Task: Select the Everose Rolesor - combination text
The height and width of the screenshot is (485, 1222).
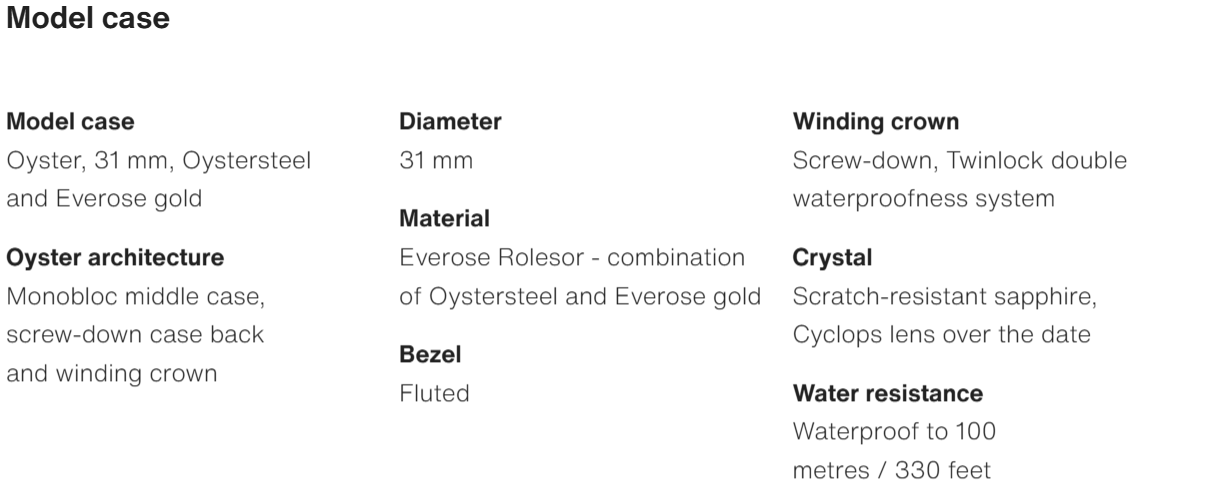Action: pos(572,257)
